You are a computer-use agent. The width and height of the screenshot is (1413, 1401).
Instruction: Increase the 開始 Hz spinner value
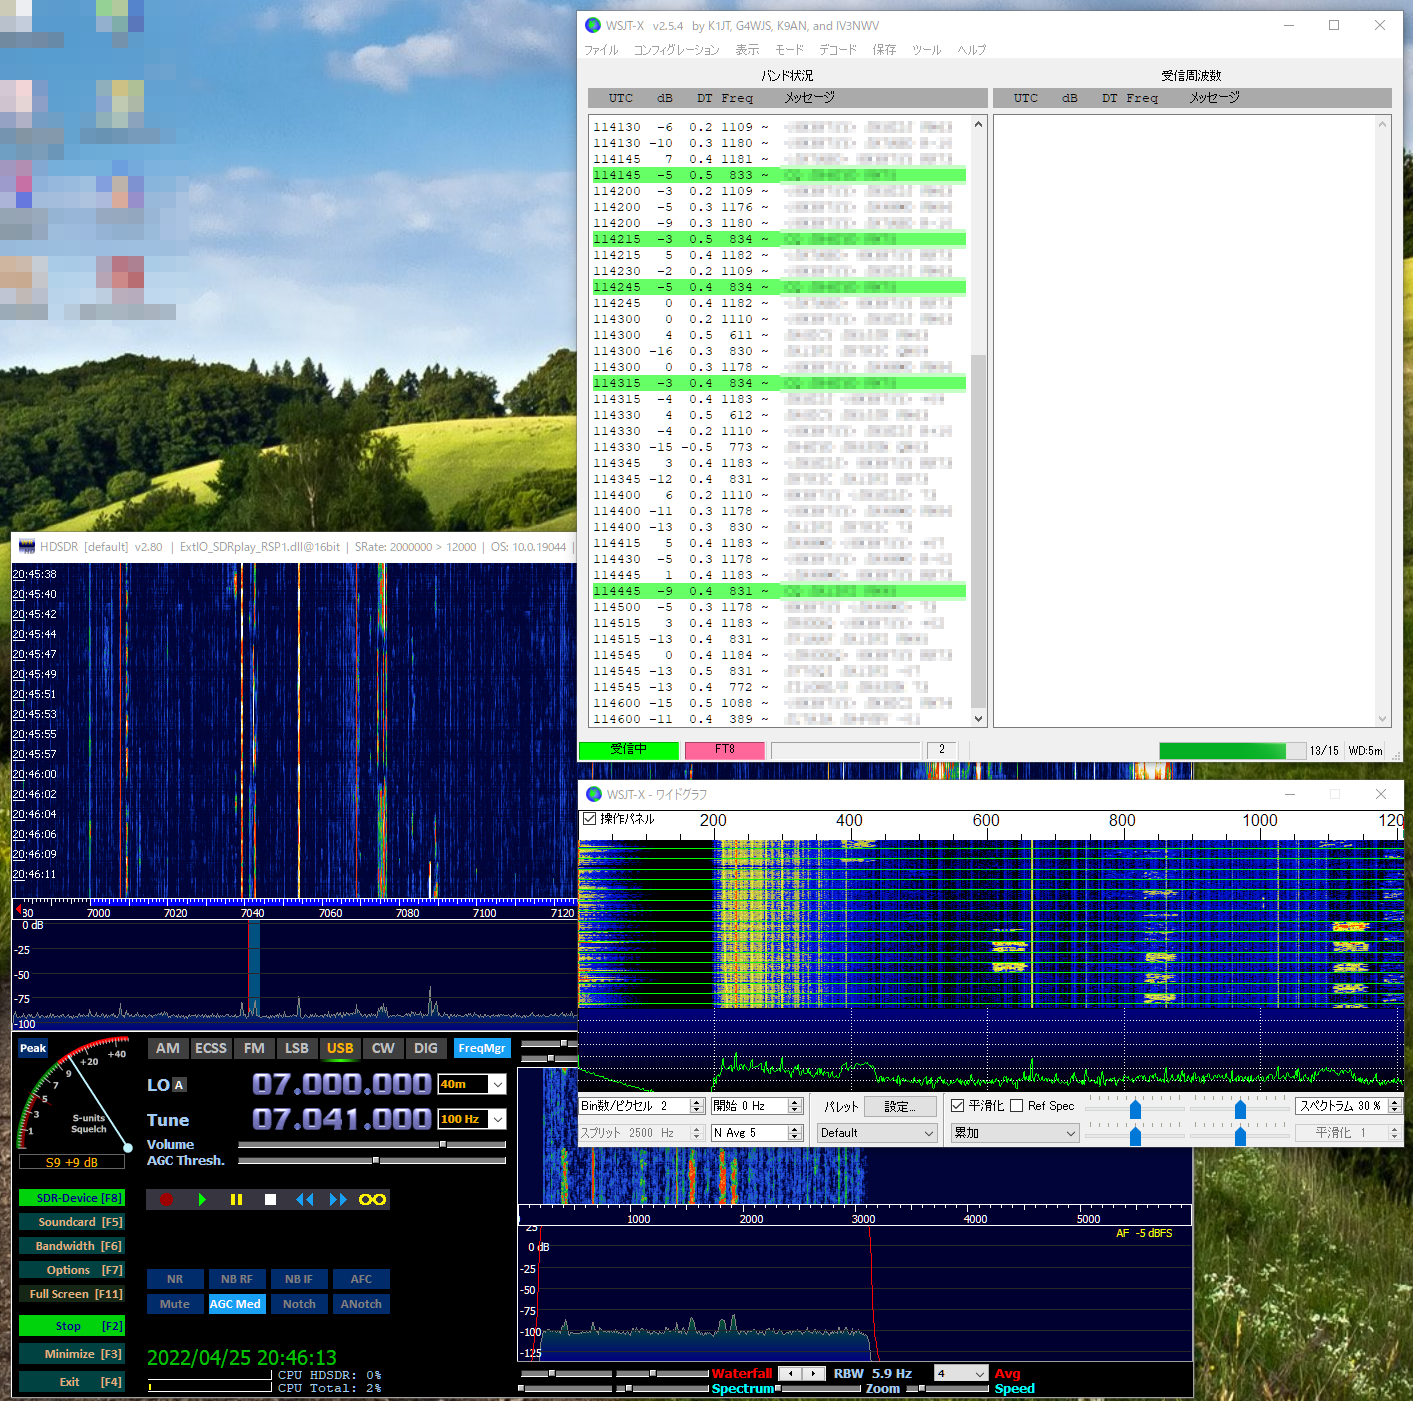click(x=795, y=1102)
